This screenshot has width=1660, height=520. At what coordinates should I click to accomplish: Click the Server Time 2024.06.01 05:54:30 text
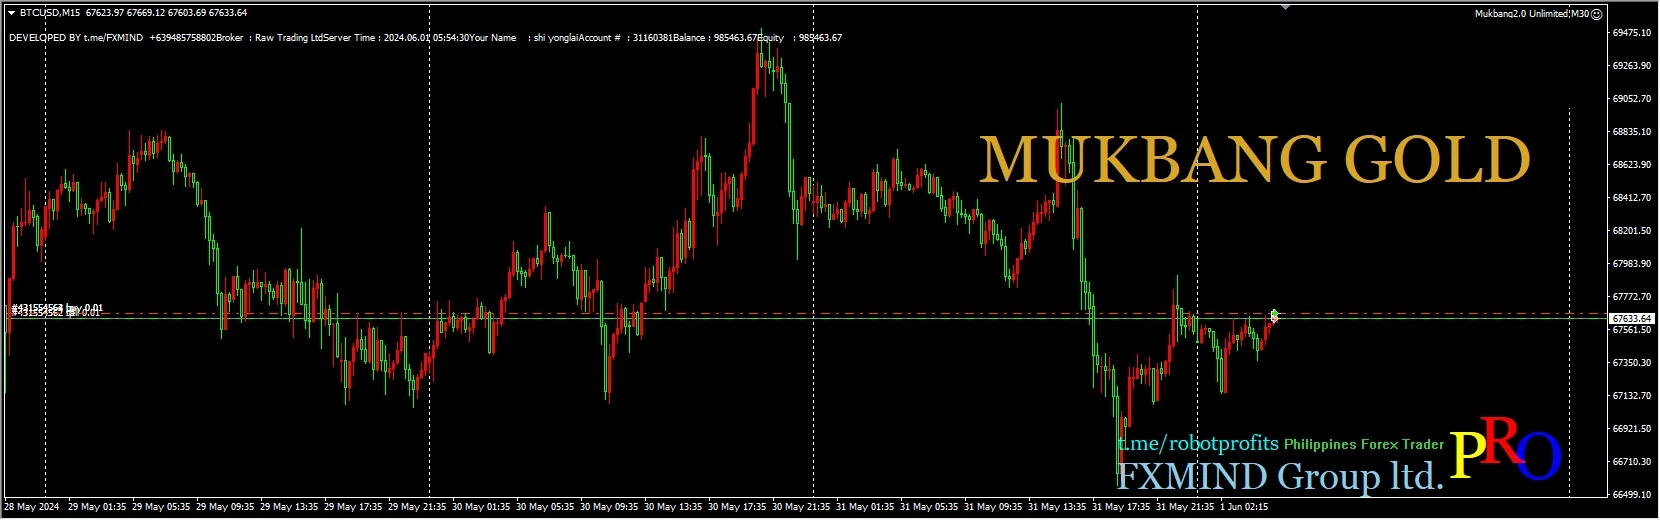[396, 38]
